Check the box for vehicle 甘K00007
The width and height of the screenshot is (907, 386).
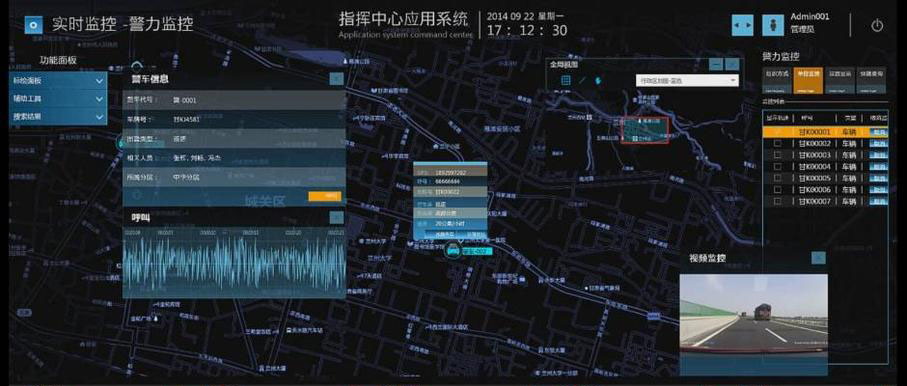[x=777, y=201]
